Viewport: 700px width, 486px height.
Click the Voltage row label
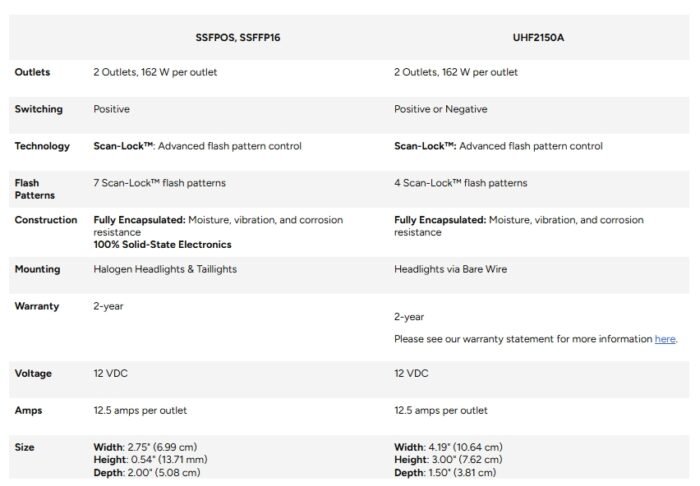(33, 373)
